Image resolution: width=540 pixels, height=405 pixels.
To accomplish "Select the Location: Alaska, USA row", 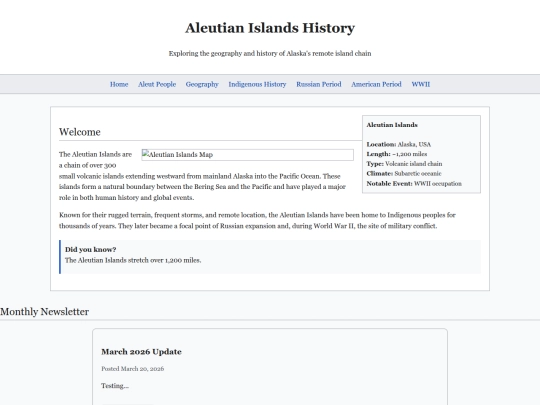I will [x=398, y=144].
